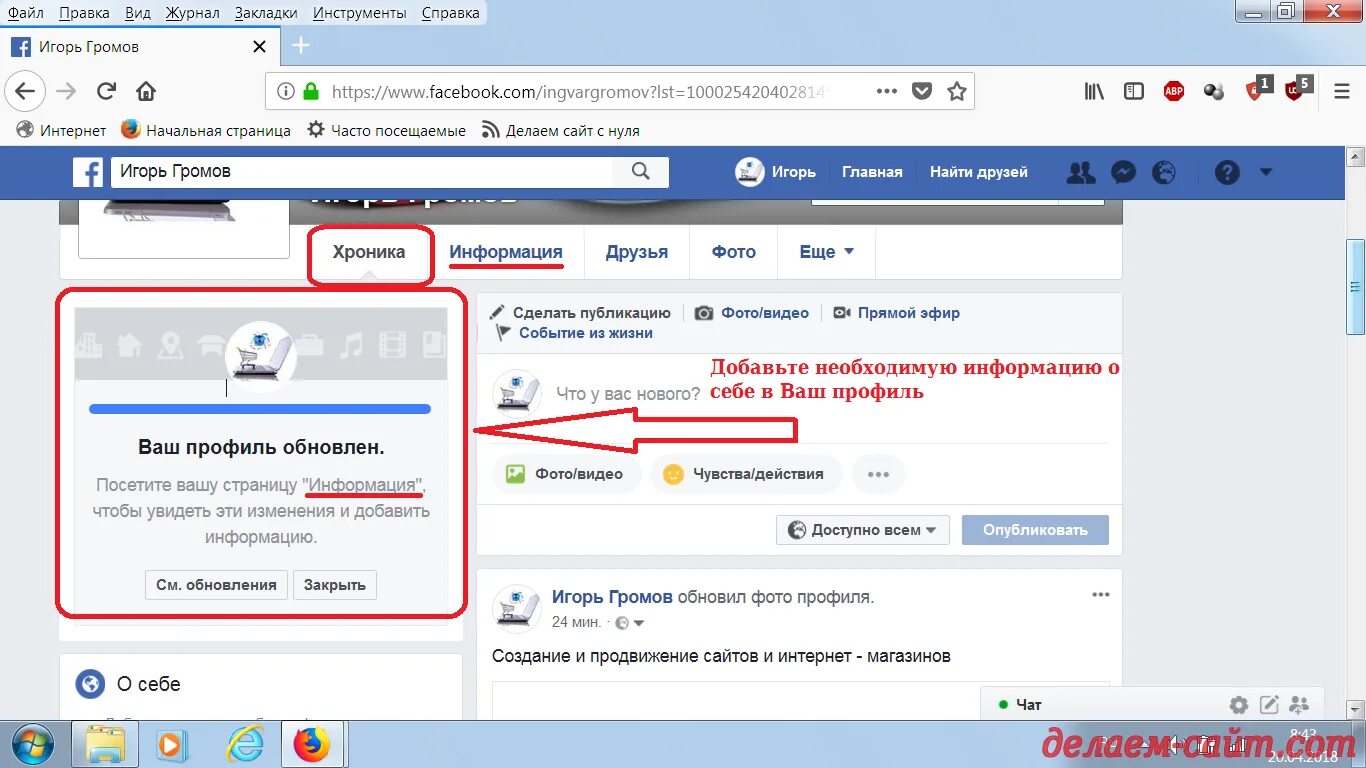Create a new group from the chat bar icon
1366x768 pixels.
1299,705
